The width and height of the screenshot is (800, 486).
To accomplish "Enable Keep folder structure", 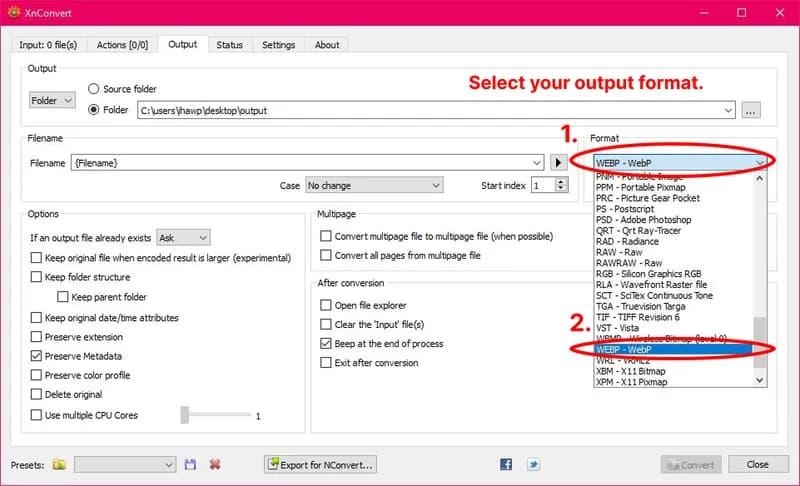I will tap(36, 277).
